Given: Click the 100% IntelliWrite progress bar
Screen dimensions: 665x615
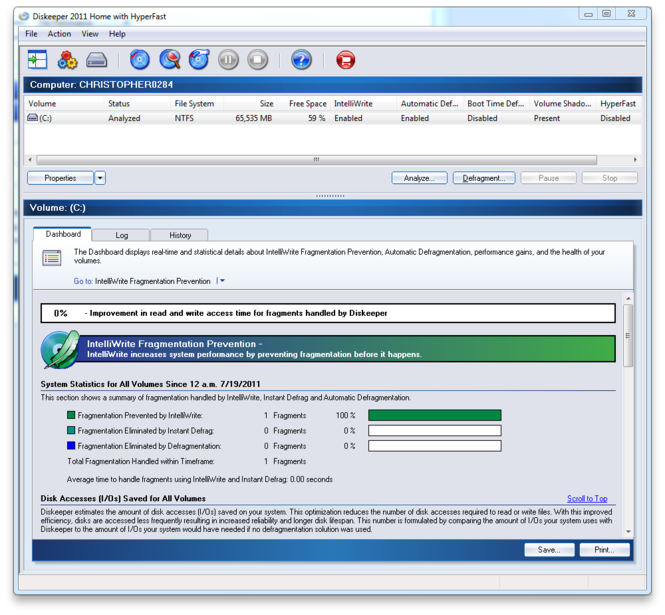Looking at the screenshot, I should tap(435, 415).
